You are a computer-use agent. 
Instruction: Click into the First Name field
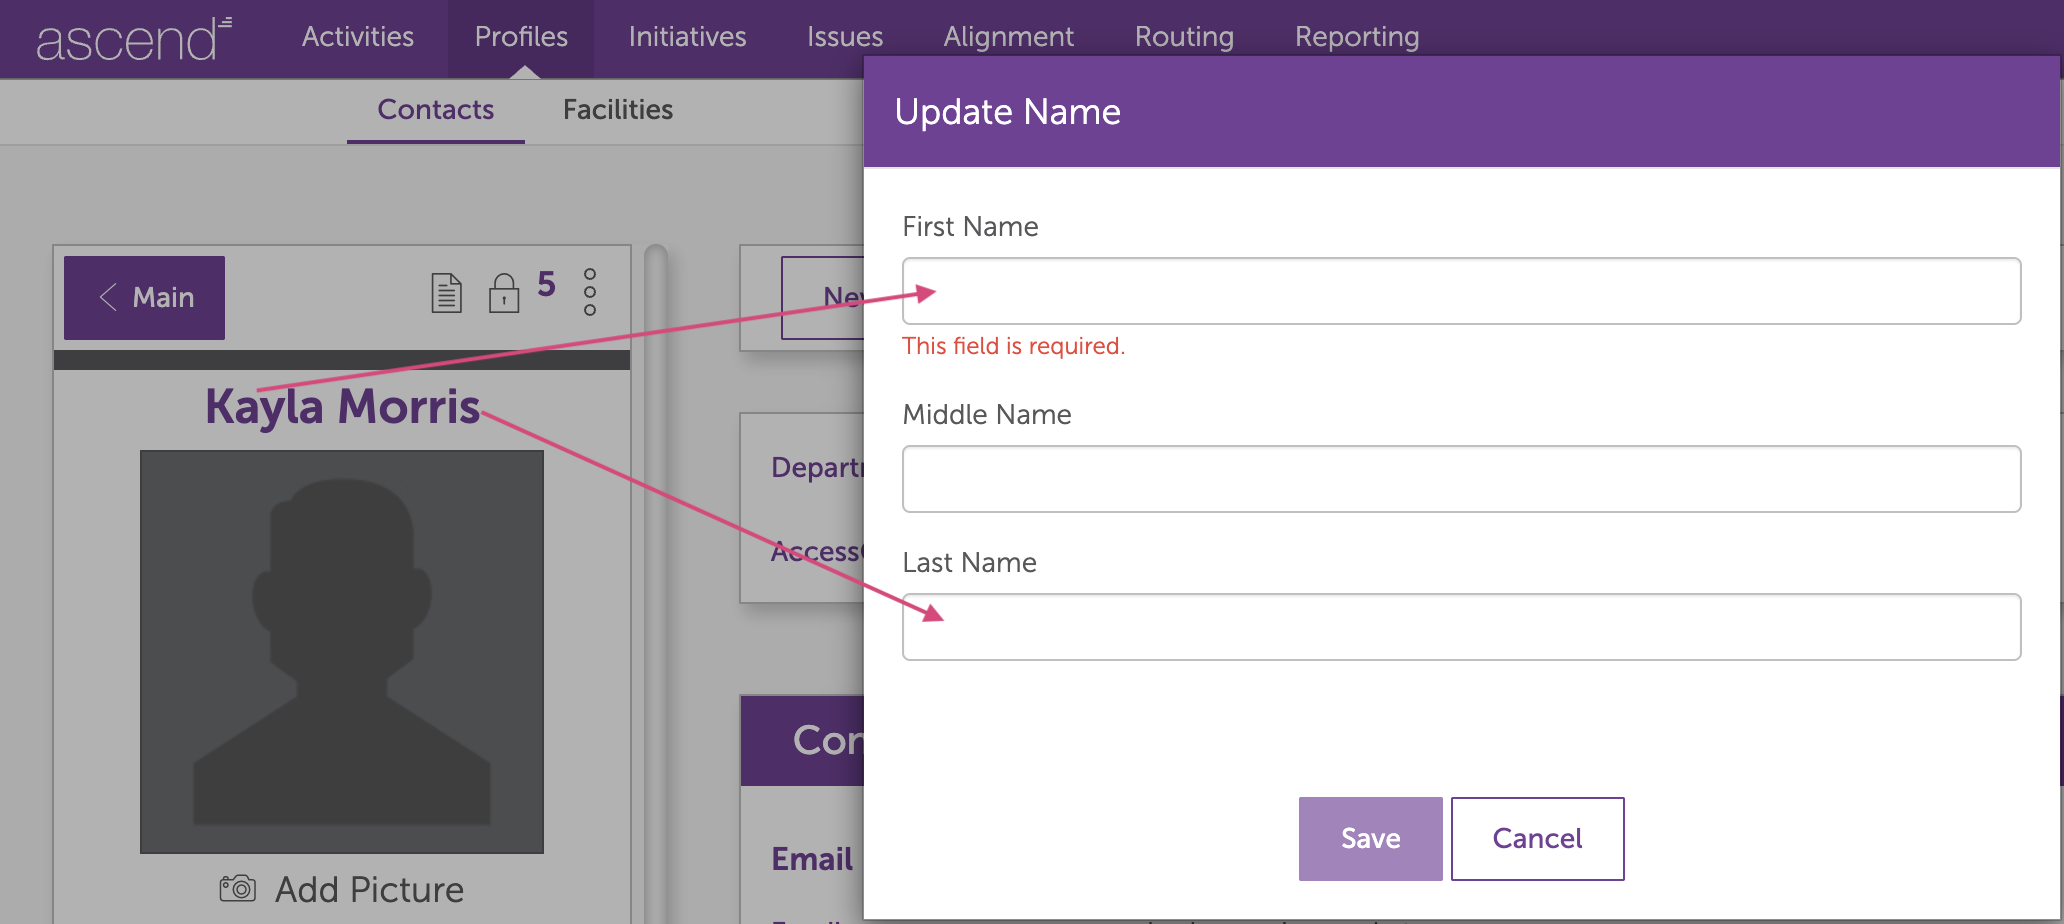1460,291
